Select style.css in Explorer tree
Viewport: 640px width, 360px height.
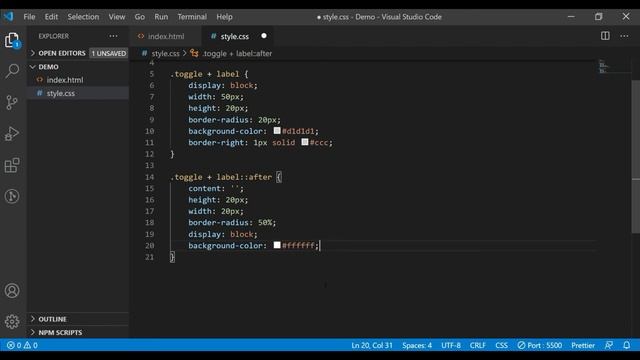pos(60,93)
